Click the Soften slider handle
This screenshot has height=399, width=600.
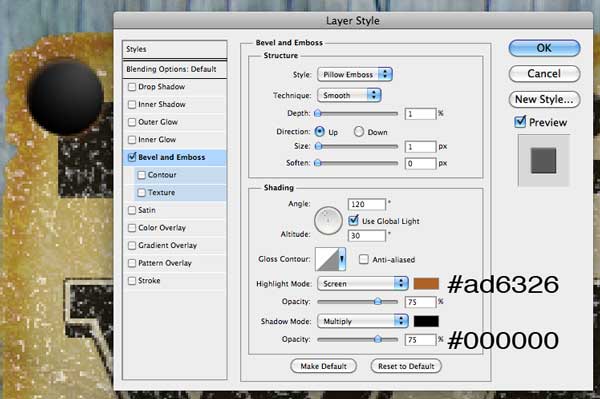[318, 163]
